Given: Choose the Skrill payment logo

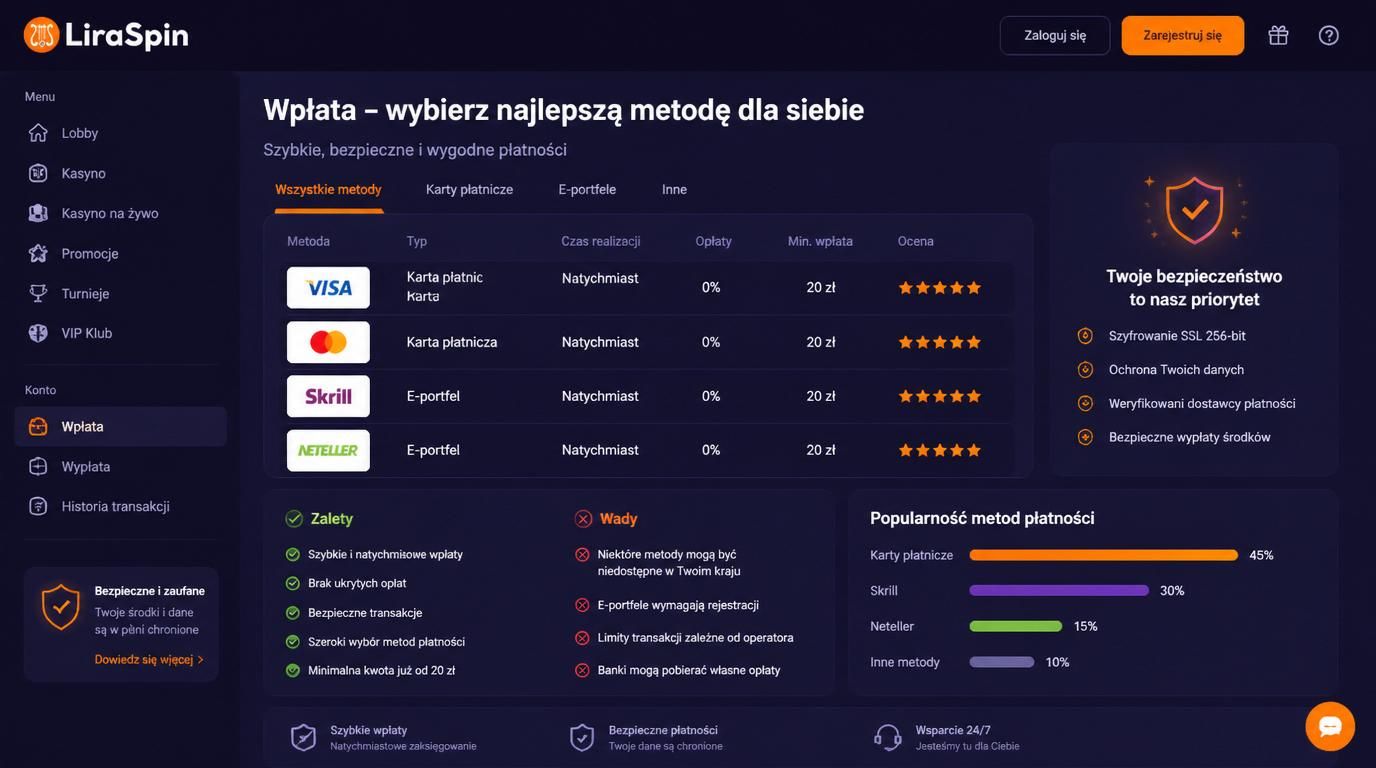Looking at the screenshot, I should (x=328, y=396).
